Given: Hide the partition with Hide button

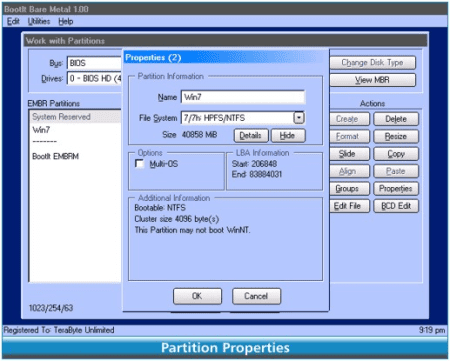Looking at the screenshot, I should (288, 135).
